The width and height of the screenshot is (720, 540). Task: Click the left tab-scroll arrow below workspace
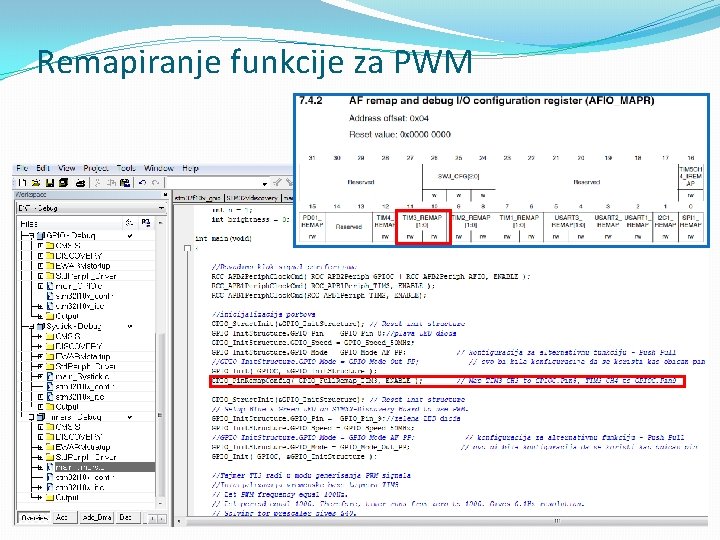tap(152, 518)
